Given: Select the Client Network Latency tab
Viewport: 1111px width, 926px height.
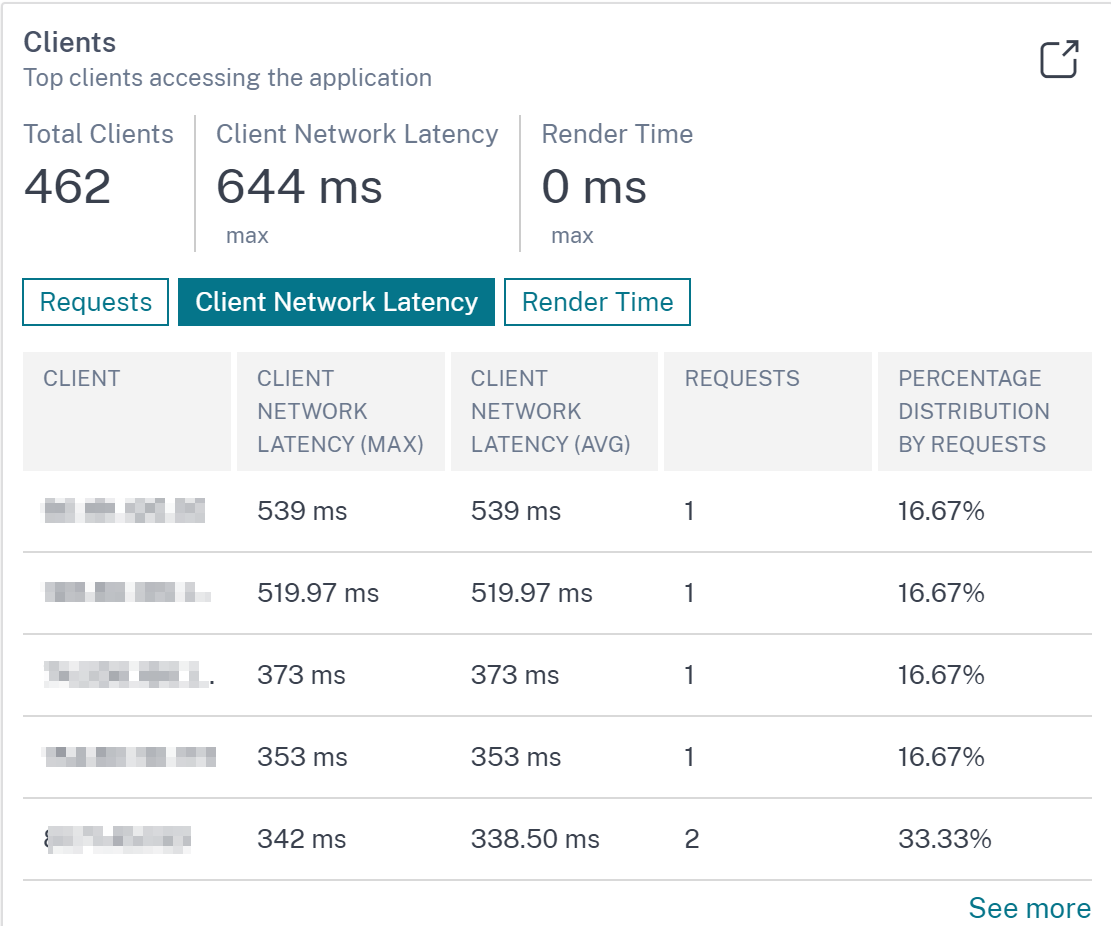Looking at the screenshot, I should (337, 302).
